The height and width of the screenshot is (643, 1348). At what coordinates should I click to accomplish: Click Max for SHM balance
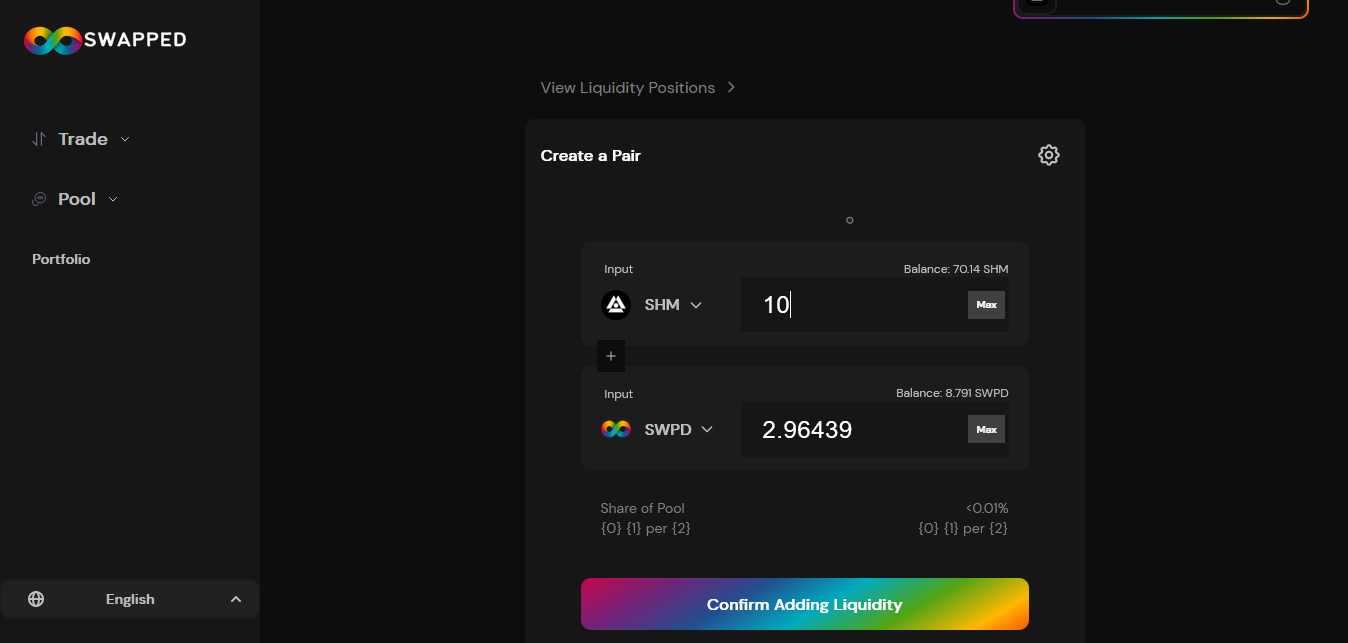986,305
